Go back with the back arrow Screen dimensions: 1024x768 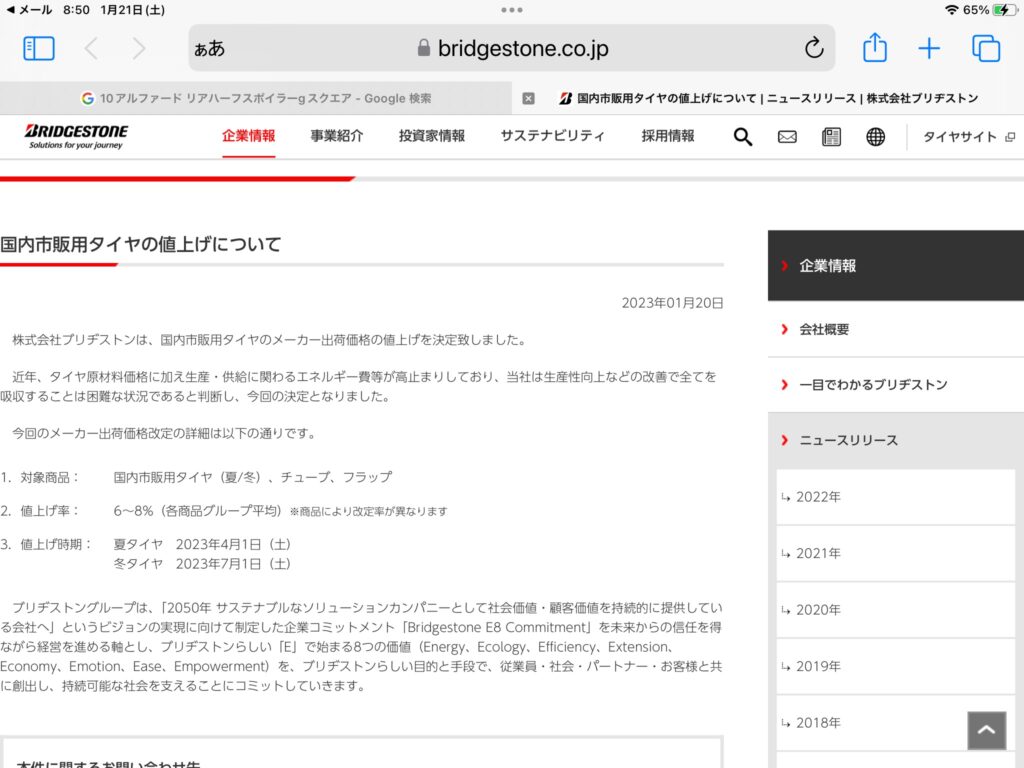[91, 48]
